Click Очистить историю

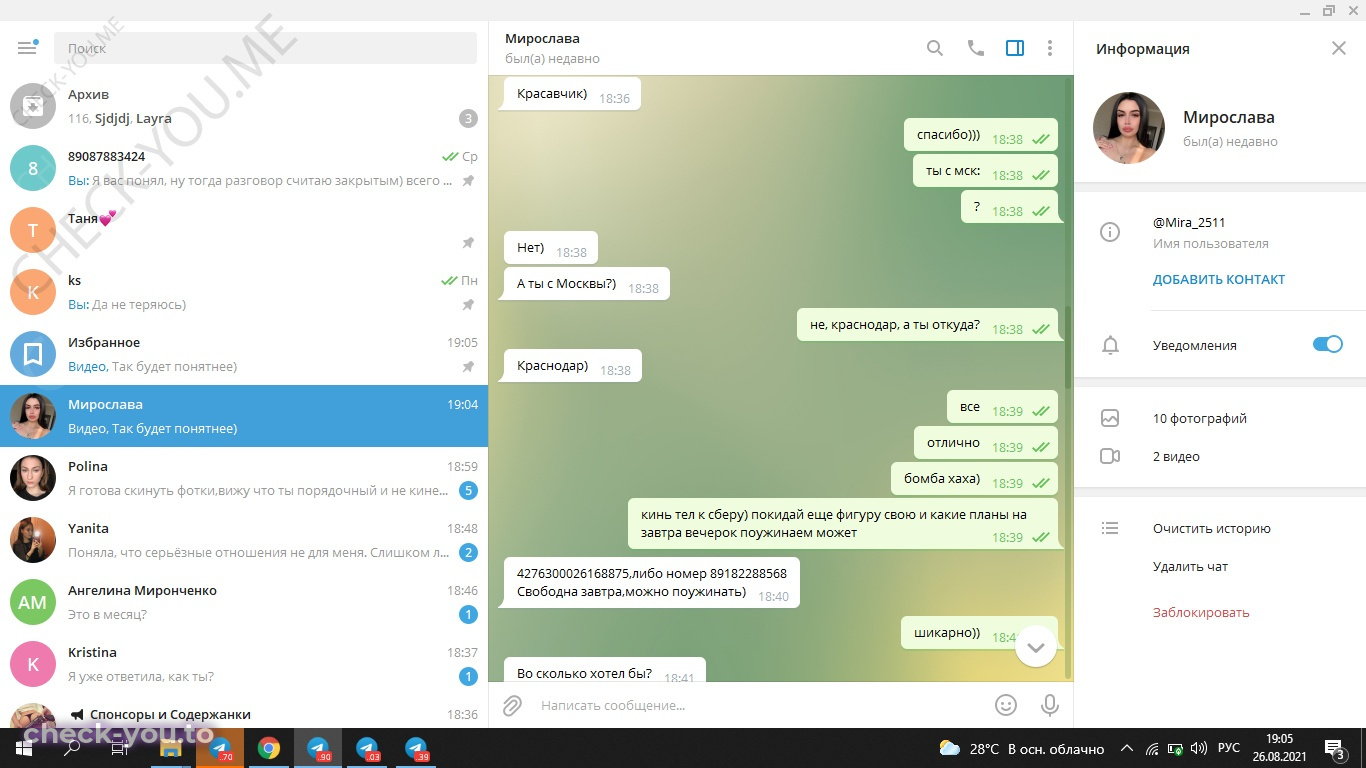[x=1211, y=528]
